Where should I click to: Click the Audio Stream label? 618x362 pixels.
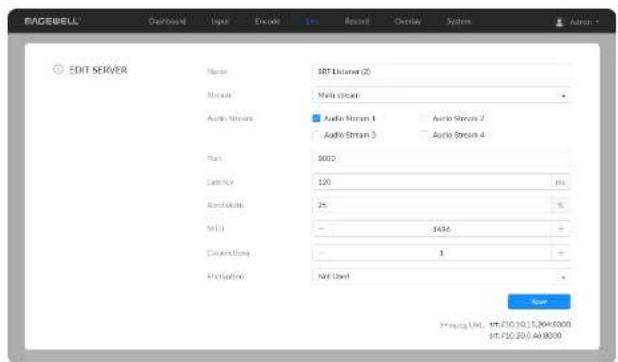[230, 118]
